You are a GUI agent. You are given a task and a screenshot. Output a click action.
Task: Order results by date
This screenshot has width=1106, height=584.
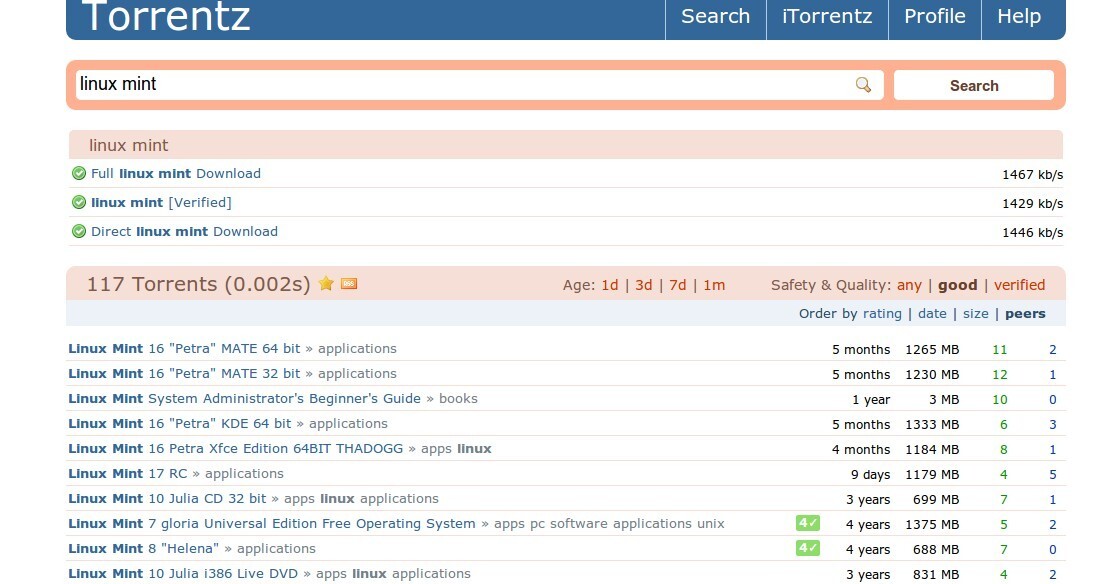(931, 314)
